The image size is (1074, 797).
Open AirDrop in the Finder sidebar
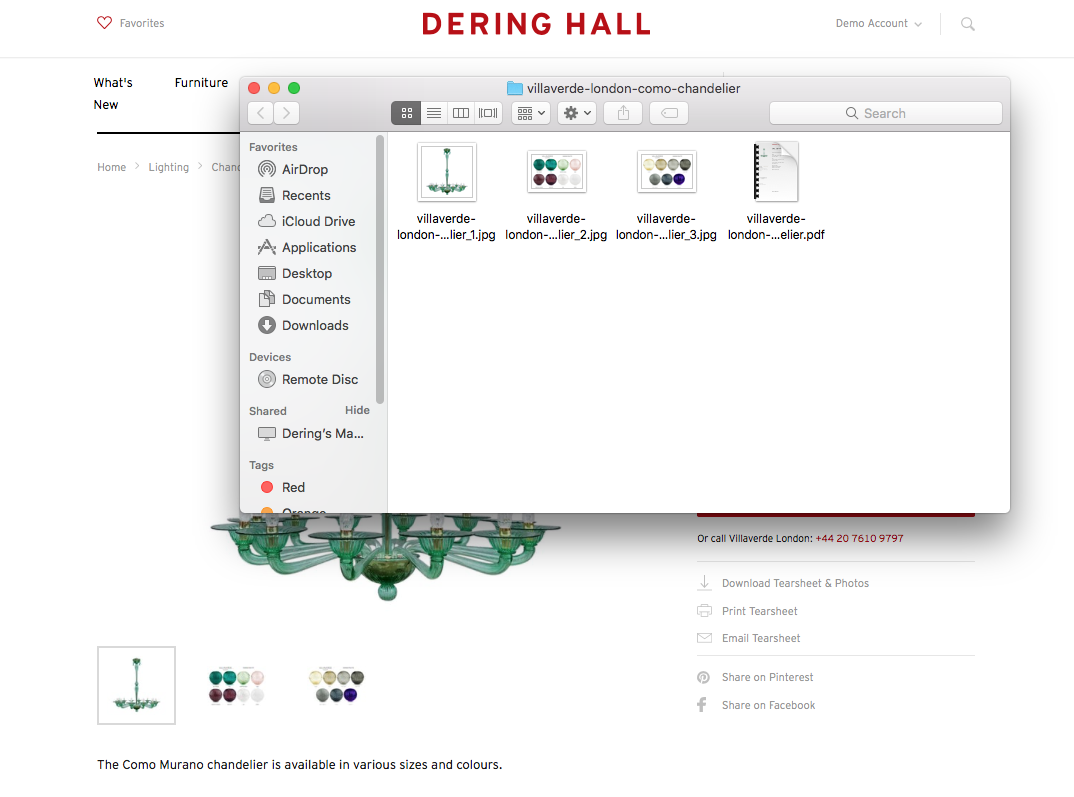pyautogui.click(x=305, y=169)
